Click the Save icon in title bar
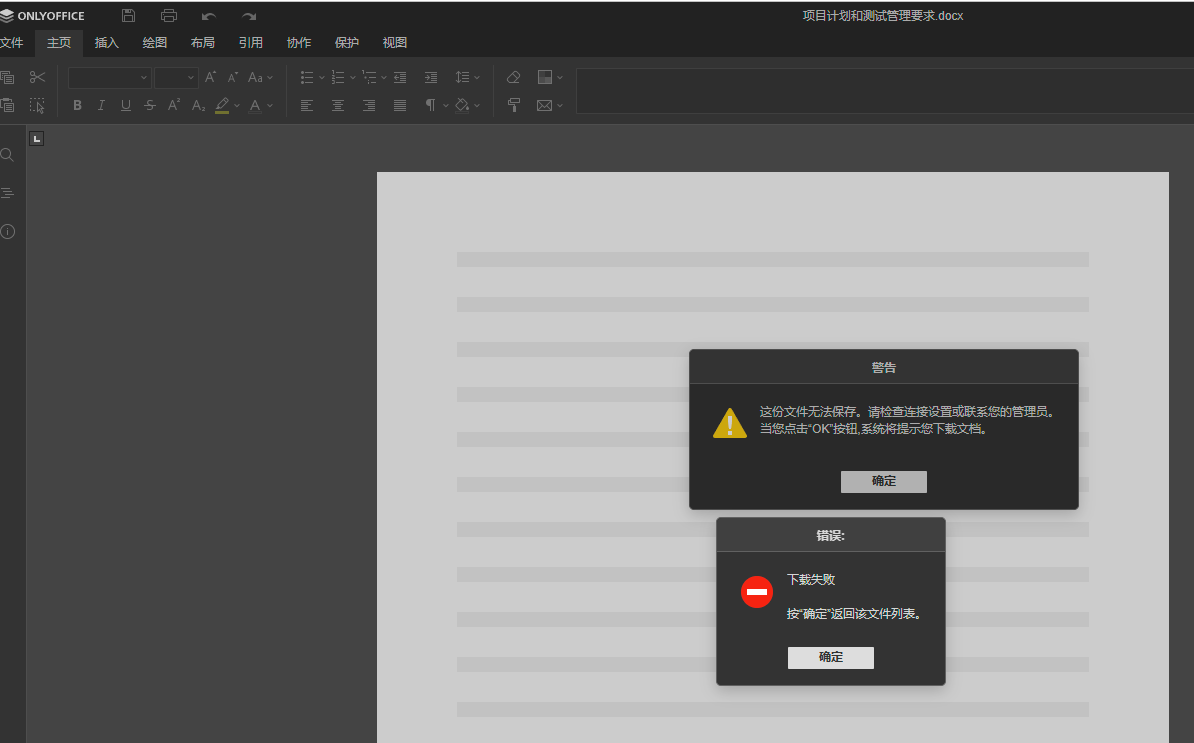This screenshot has height=743, width=1194. 128,15
